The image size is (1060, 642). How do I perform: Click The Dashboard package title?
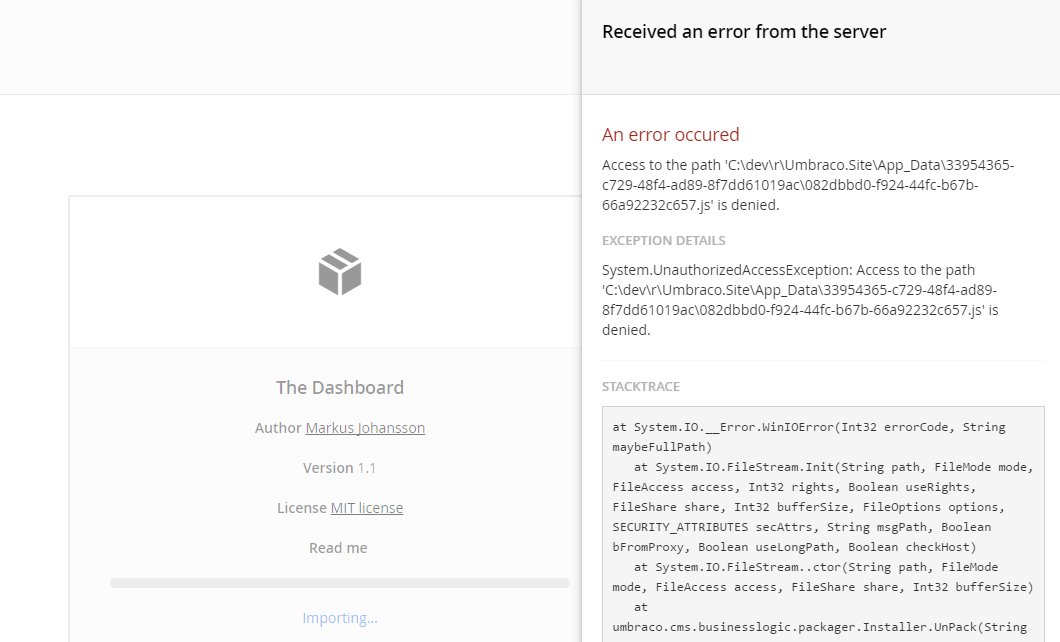pyautogui.click(x=340, y=387)
